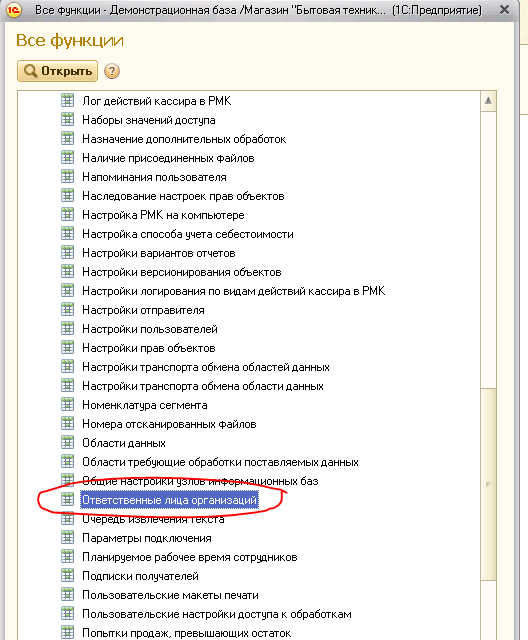Click table icon beside Настройка РМК на компьютере
The width and height of the screenshot is (528, 640).
pos(67,214)
